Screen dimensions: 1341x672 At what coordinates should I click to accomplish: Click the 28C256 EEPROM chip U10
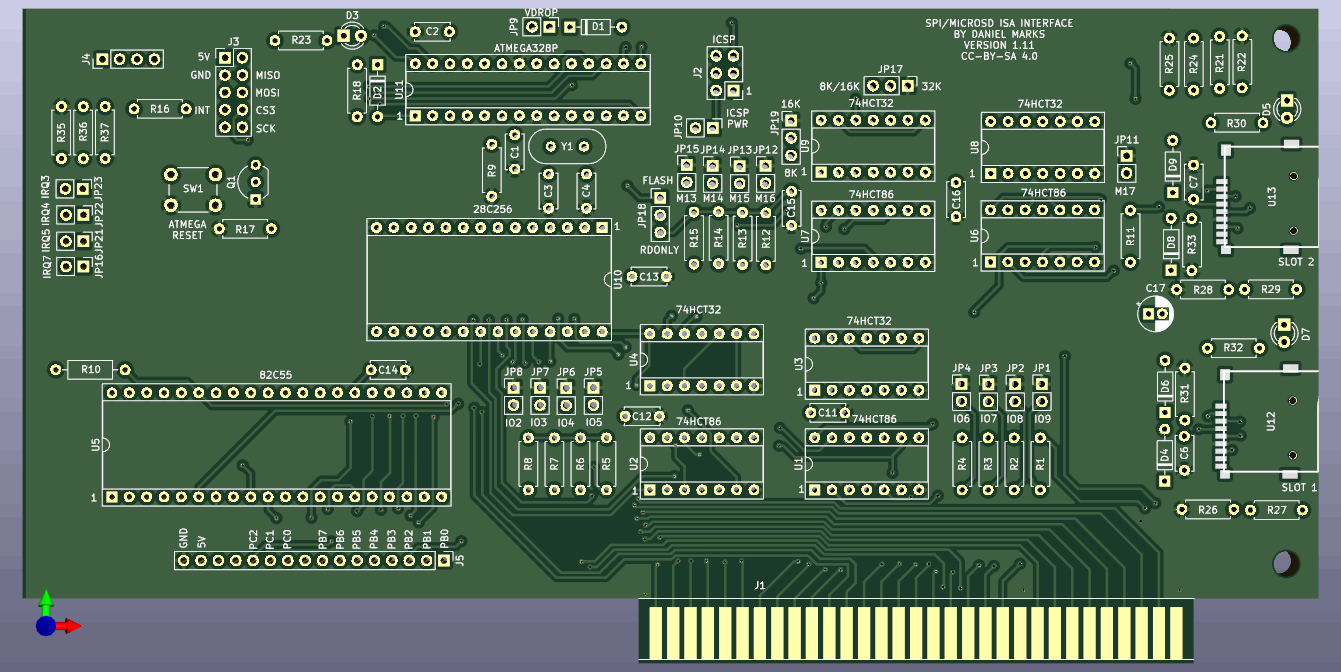coord(488,279)
